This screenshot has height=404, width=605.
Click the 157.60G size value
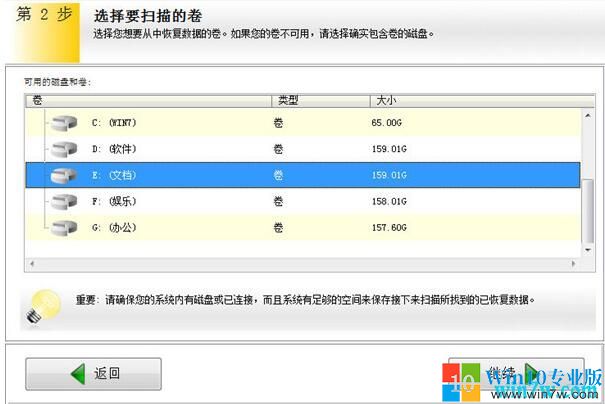tap(389, 228)
